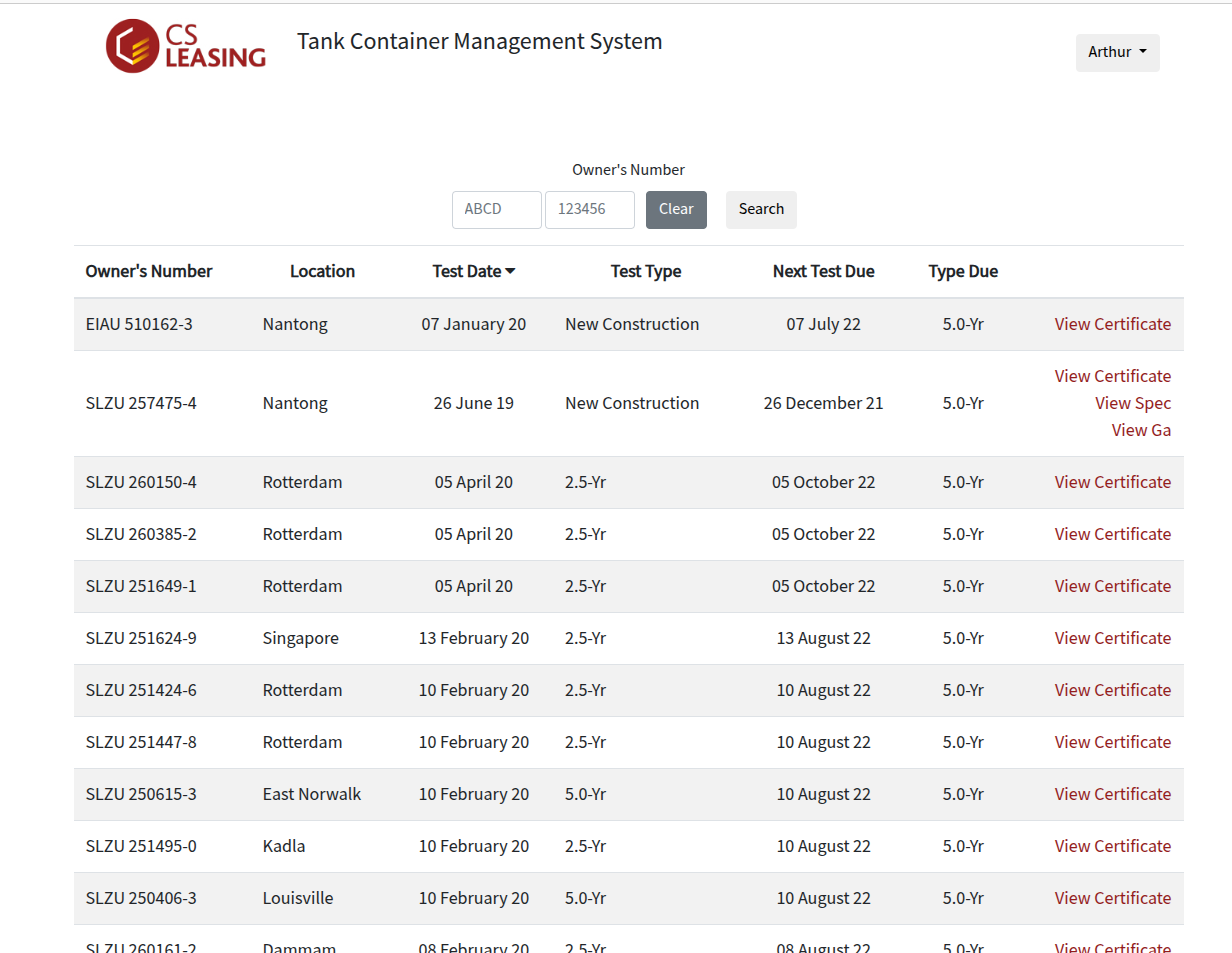Select owner's number SLZU 251624-9
Screen dimensions: 1232x953
coord(141,638)
